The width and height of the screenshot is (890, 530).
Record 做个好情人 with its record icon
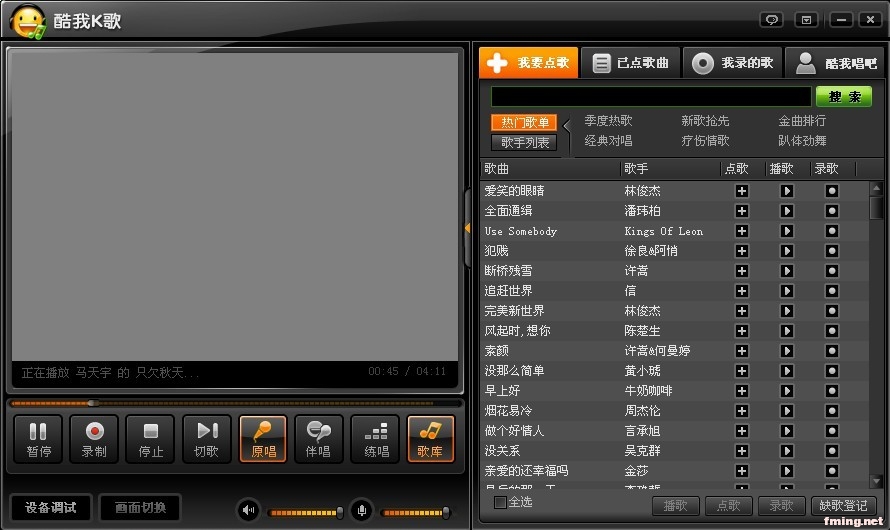pyautogui.click(x=832, y=431)
